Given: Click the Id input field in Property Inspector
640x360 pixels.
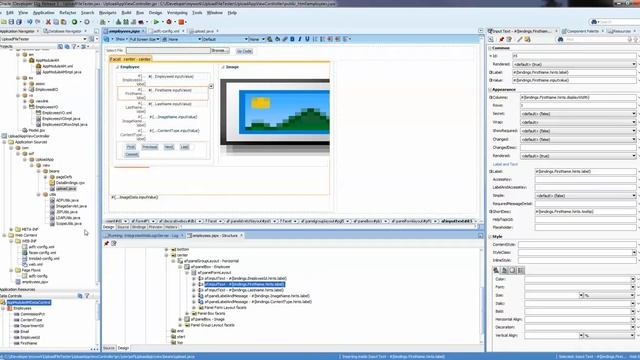Looking at the screenshot, I should click(574, 56).
